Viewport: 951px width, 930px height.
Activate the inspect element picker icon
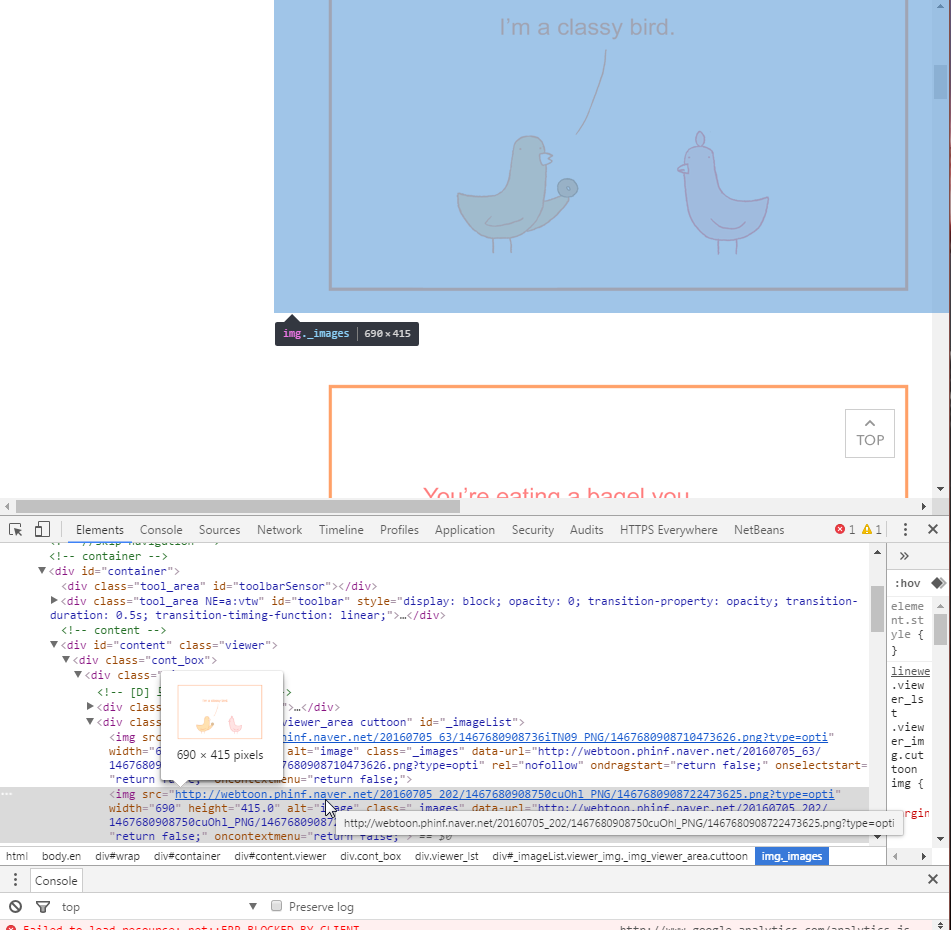[x=16, y=530]
